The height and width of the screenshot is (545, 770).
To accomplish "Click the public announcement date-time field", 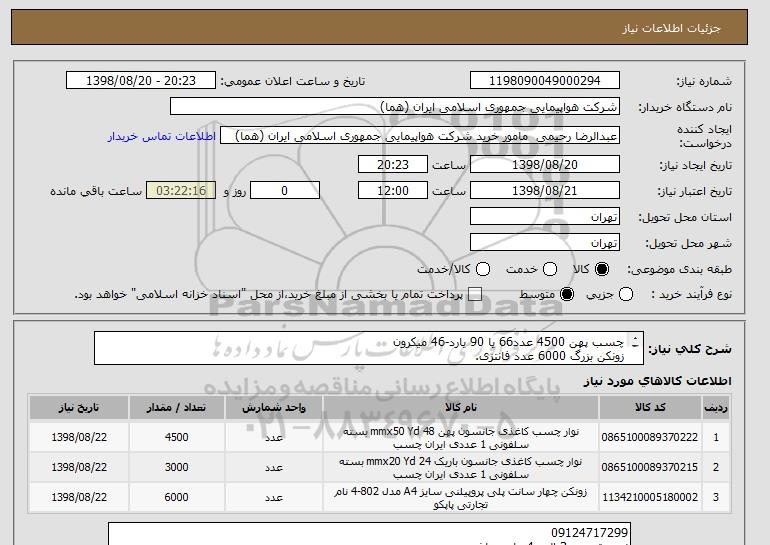I will [141, 81].
